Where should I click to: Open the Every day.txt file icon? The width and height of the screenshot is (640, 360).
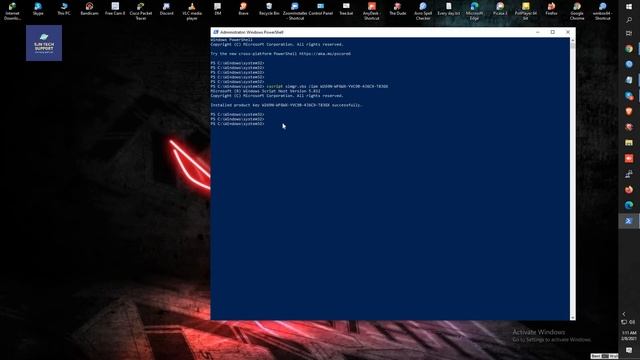[x=449, y=9]
